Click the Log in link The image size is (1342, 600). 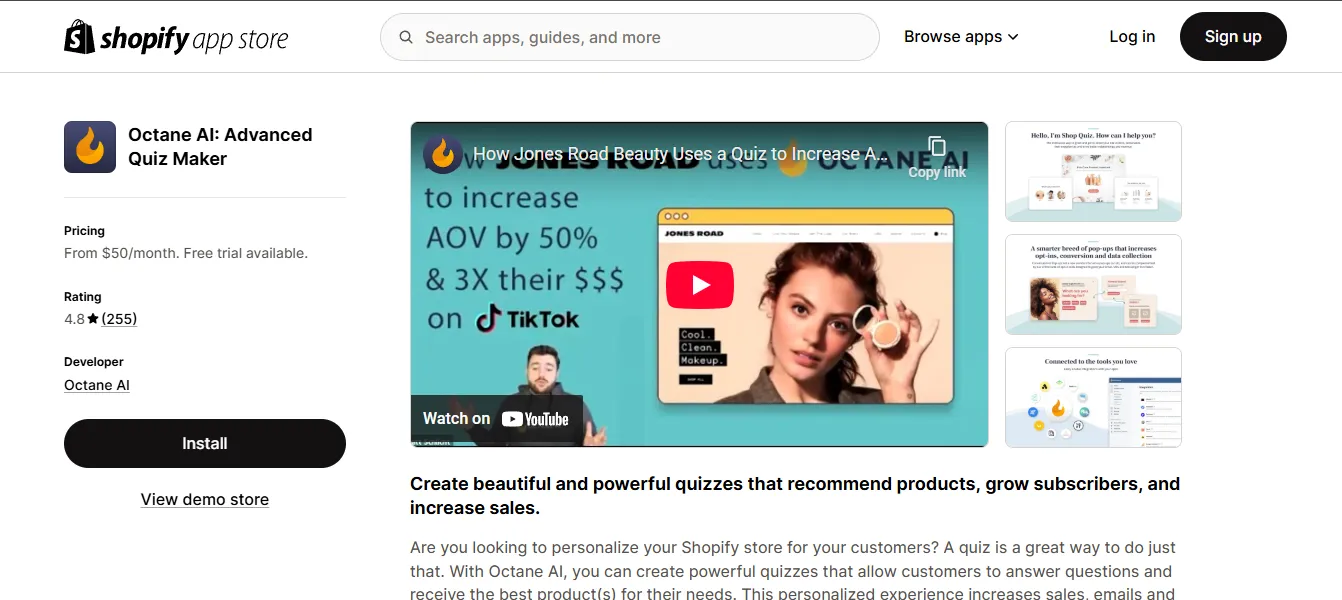coord(1132,37)
